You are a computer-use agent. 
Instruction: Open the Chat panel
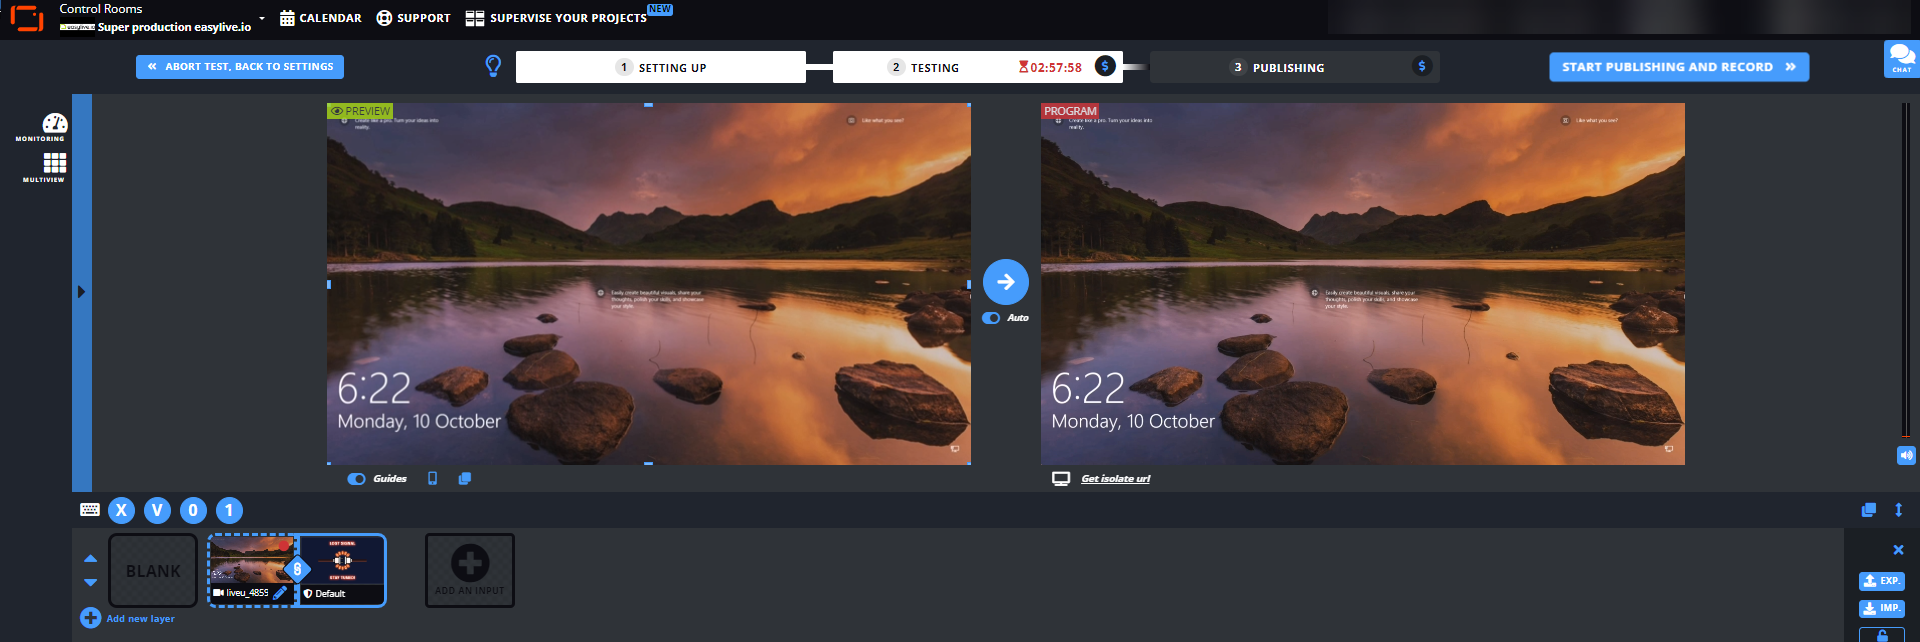1901,58
